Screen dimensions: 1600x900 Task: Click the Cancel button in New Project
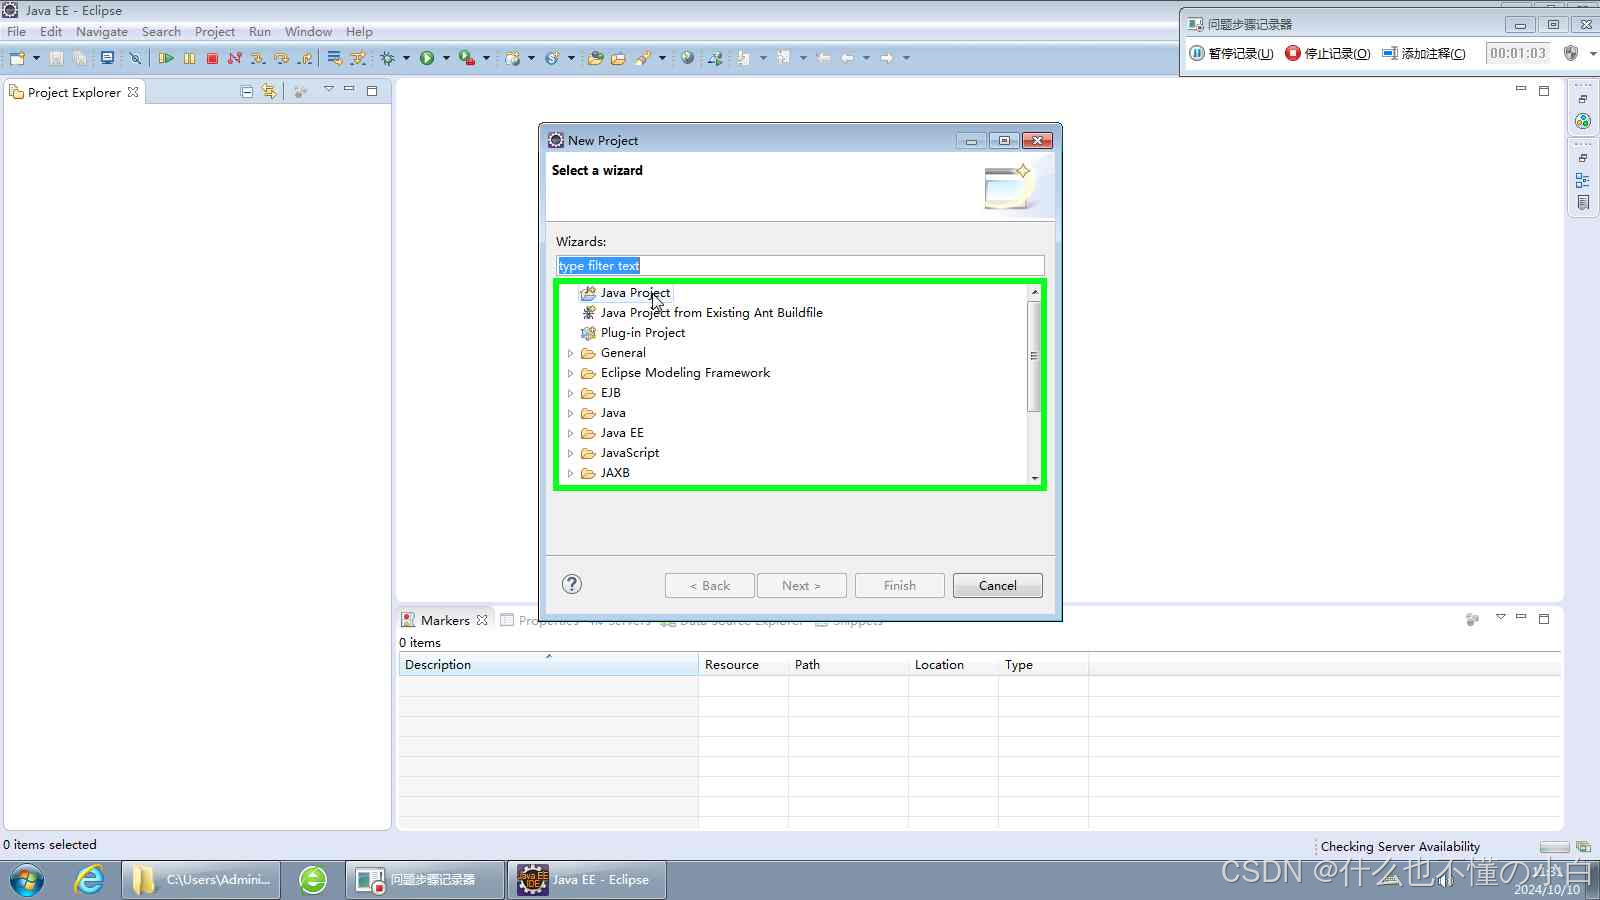(997, 585)
